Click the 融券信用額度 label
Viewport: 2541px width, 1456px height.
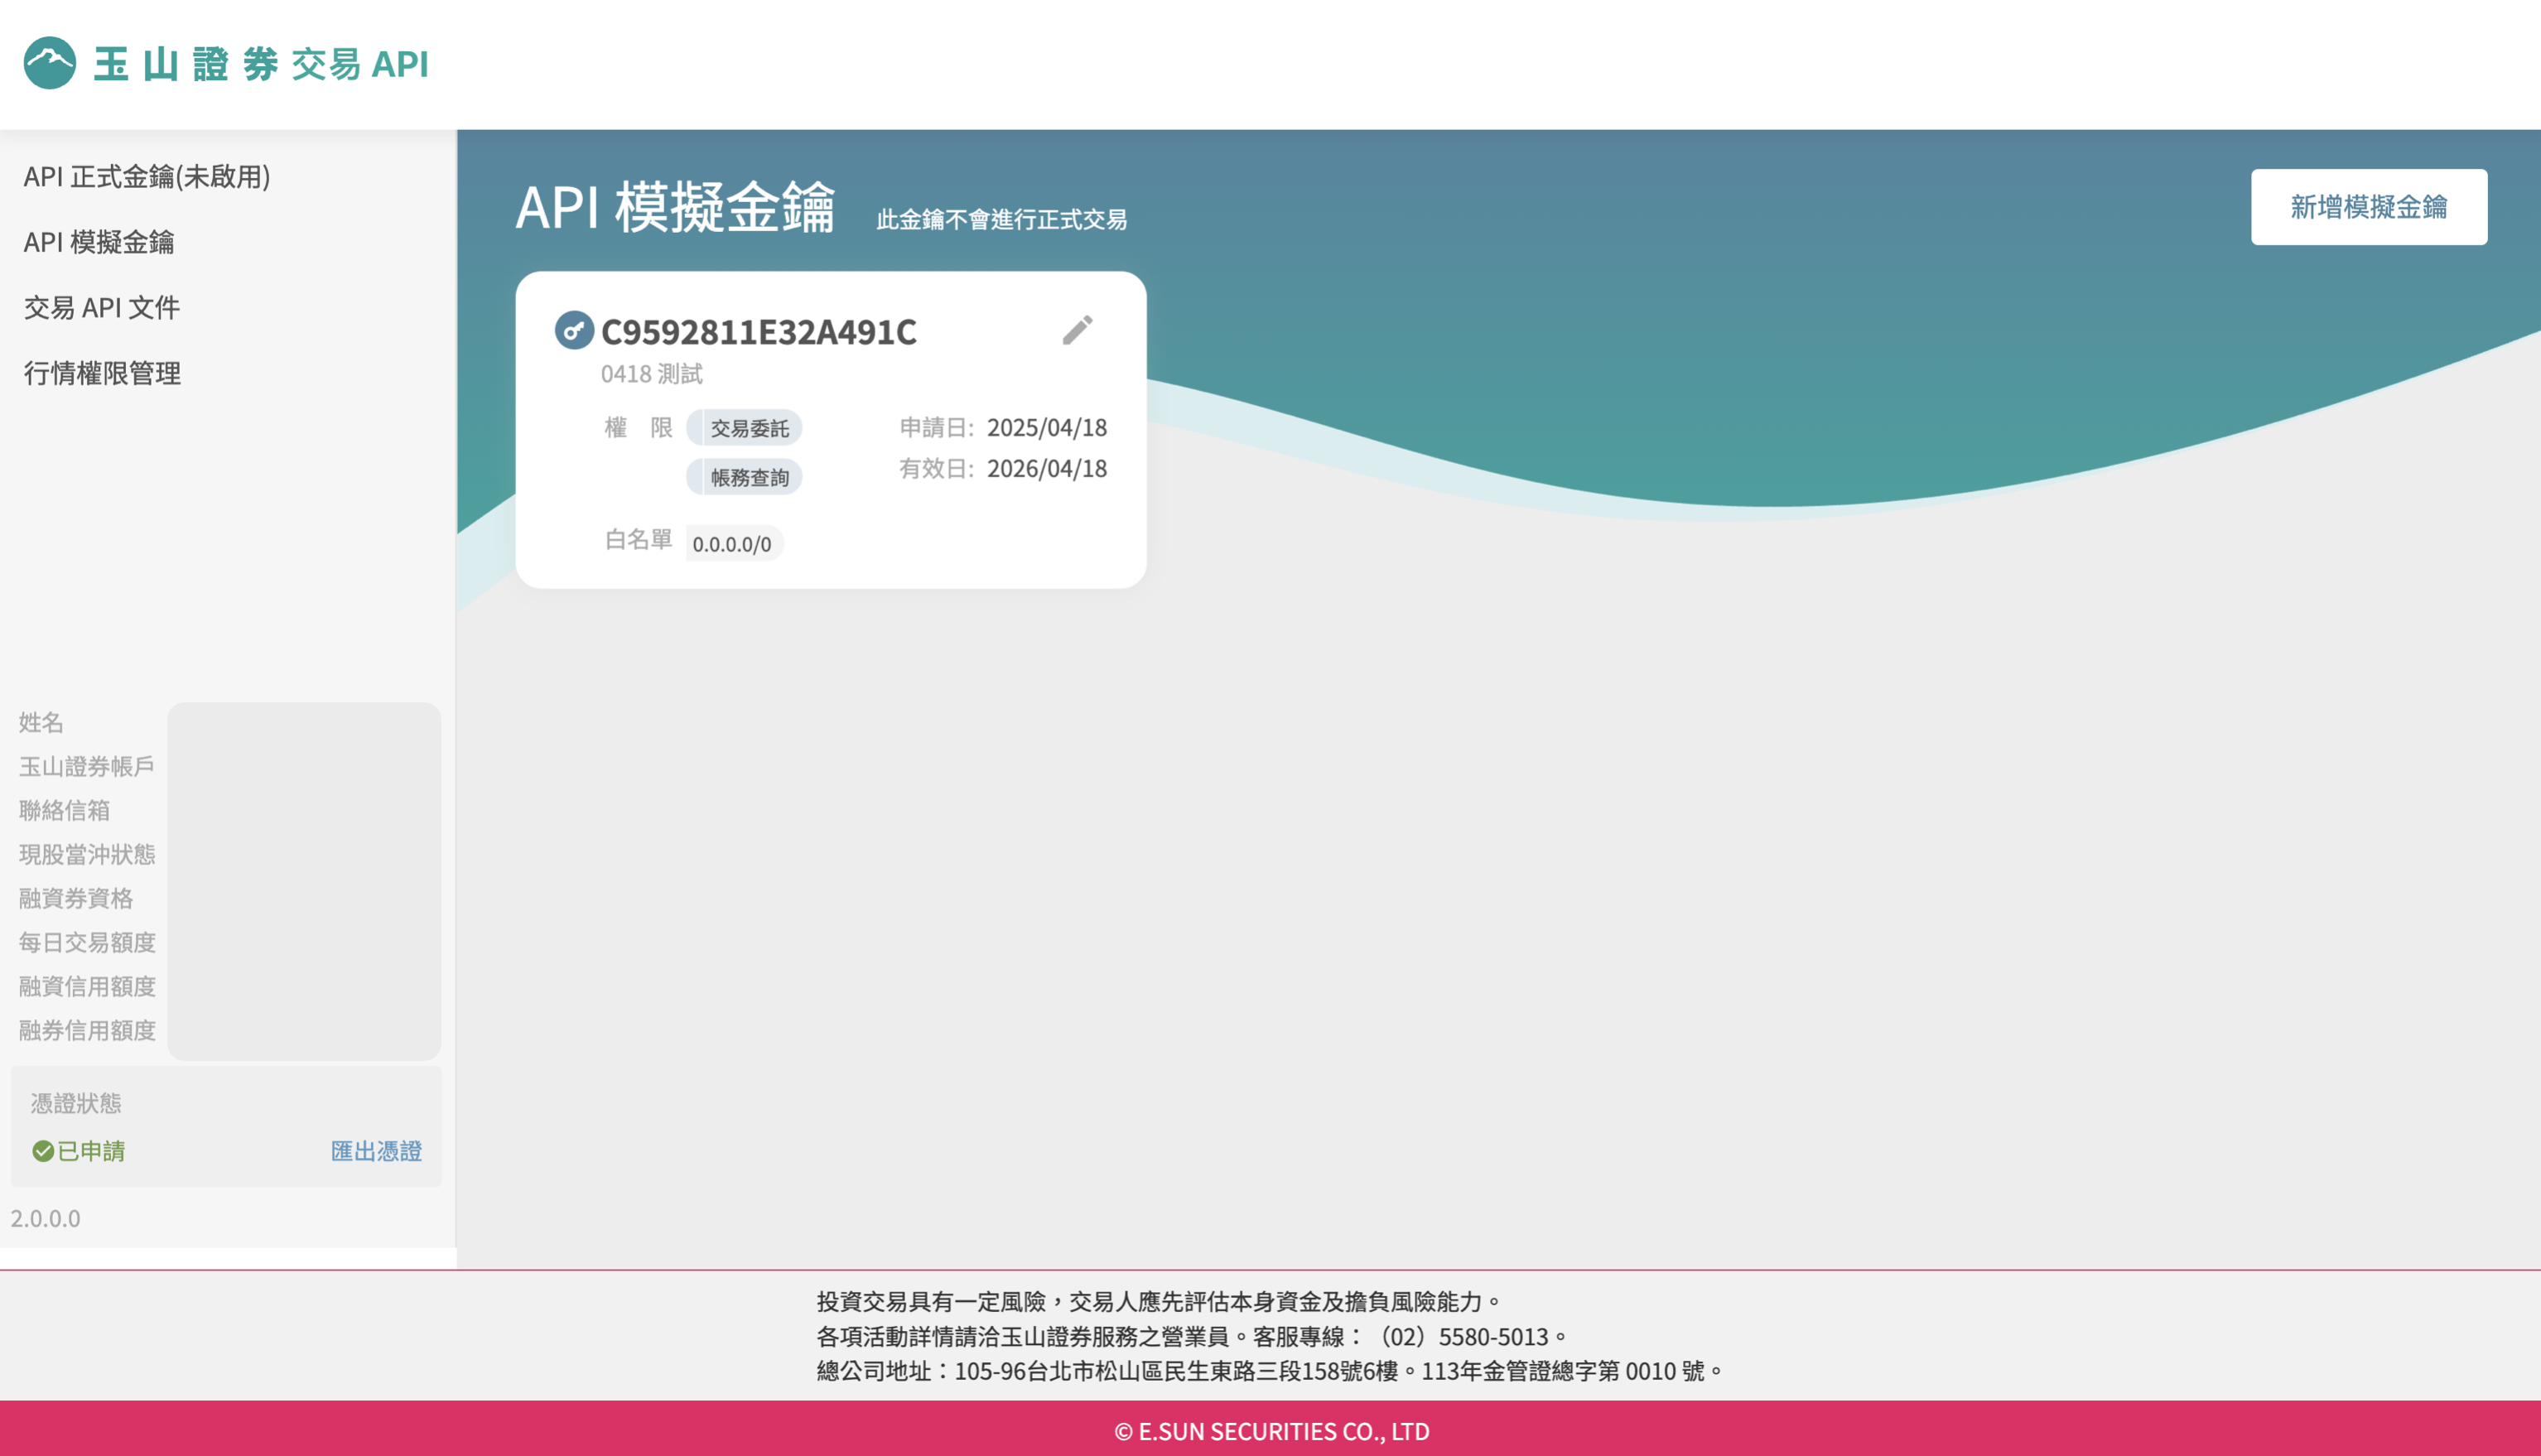pos(87,1030)
